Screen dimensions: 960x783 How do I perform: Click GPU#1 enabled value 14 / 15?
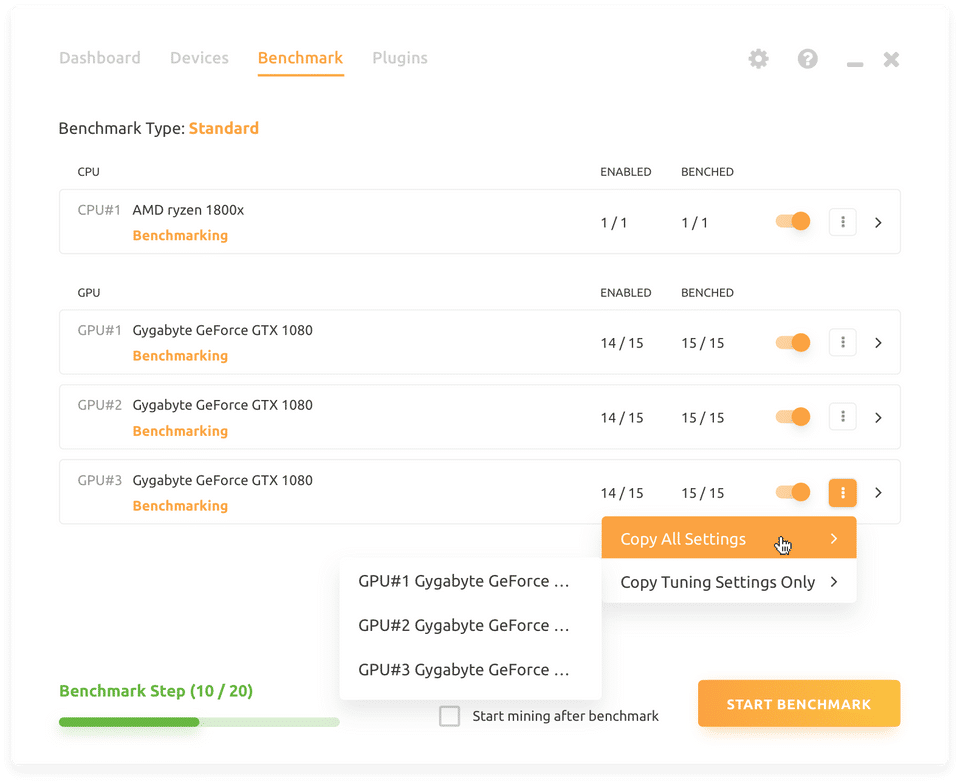click(x=622, y=343)
